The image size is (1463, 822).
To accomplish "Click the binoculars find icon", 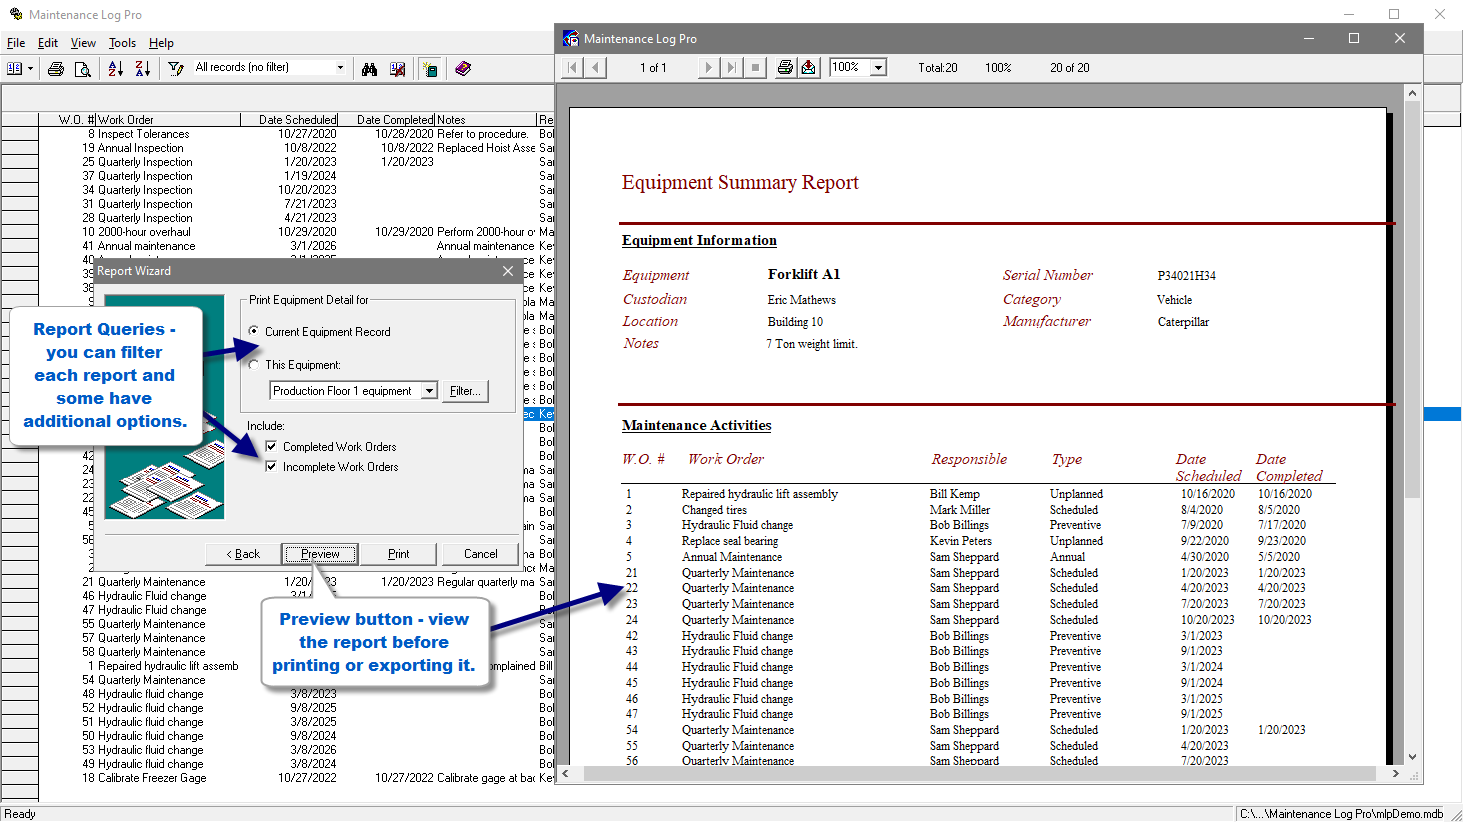I will click(x=370, y=69).
